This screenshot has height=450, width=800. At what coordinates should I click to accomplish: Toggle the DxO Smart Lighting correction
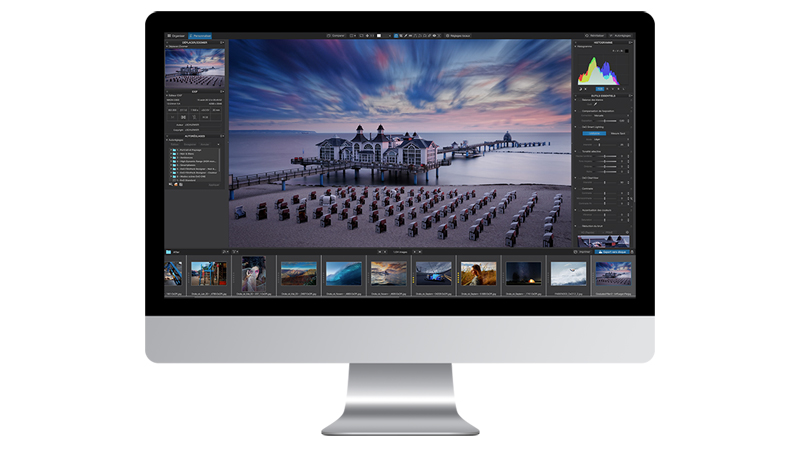click(578, 127)
